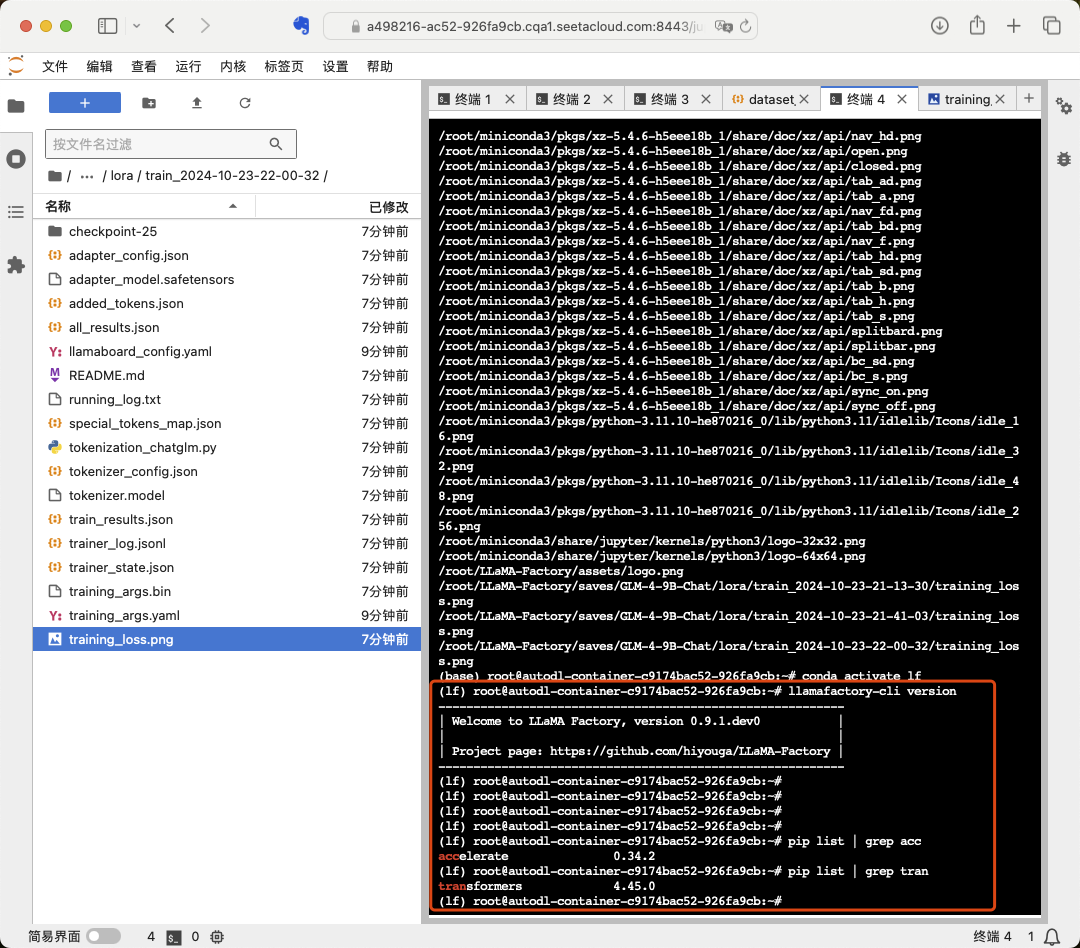Viewport: 1080px width, 948px height.
Task: Click the upload files icon
Action: pos(197,103)
